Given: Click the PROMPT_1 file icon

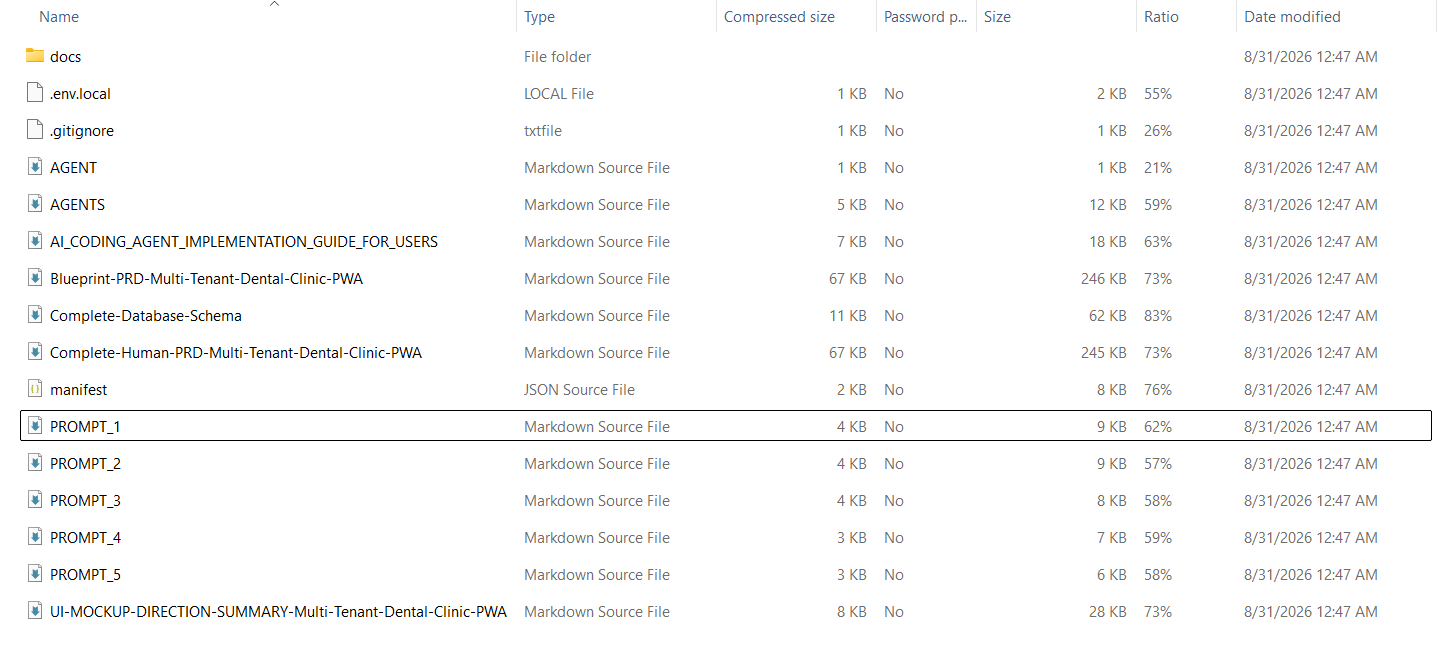Looking at the screenshot, I should pos(35,426).
